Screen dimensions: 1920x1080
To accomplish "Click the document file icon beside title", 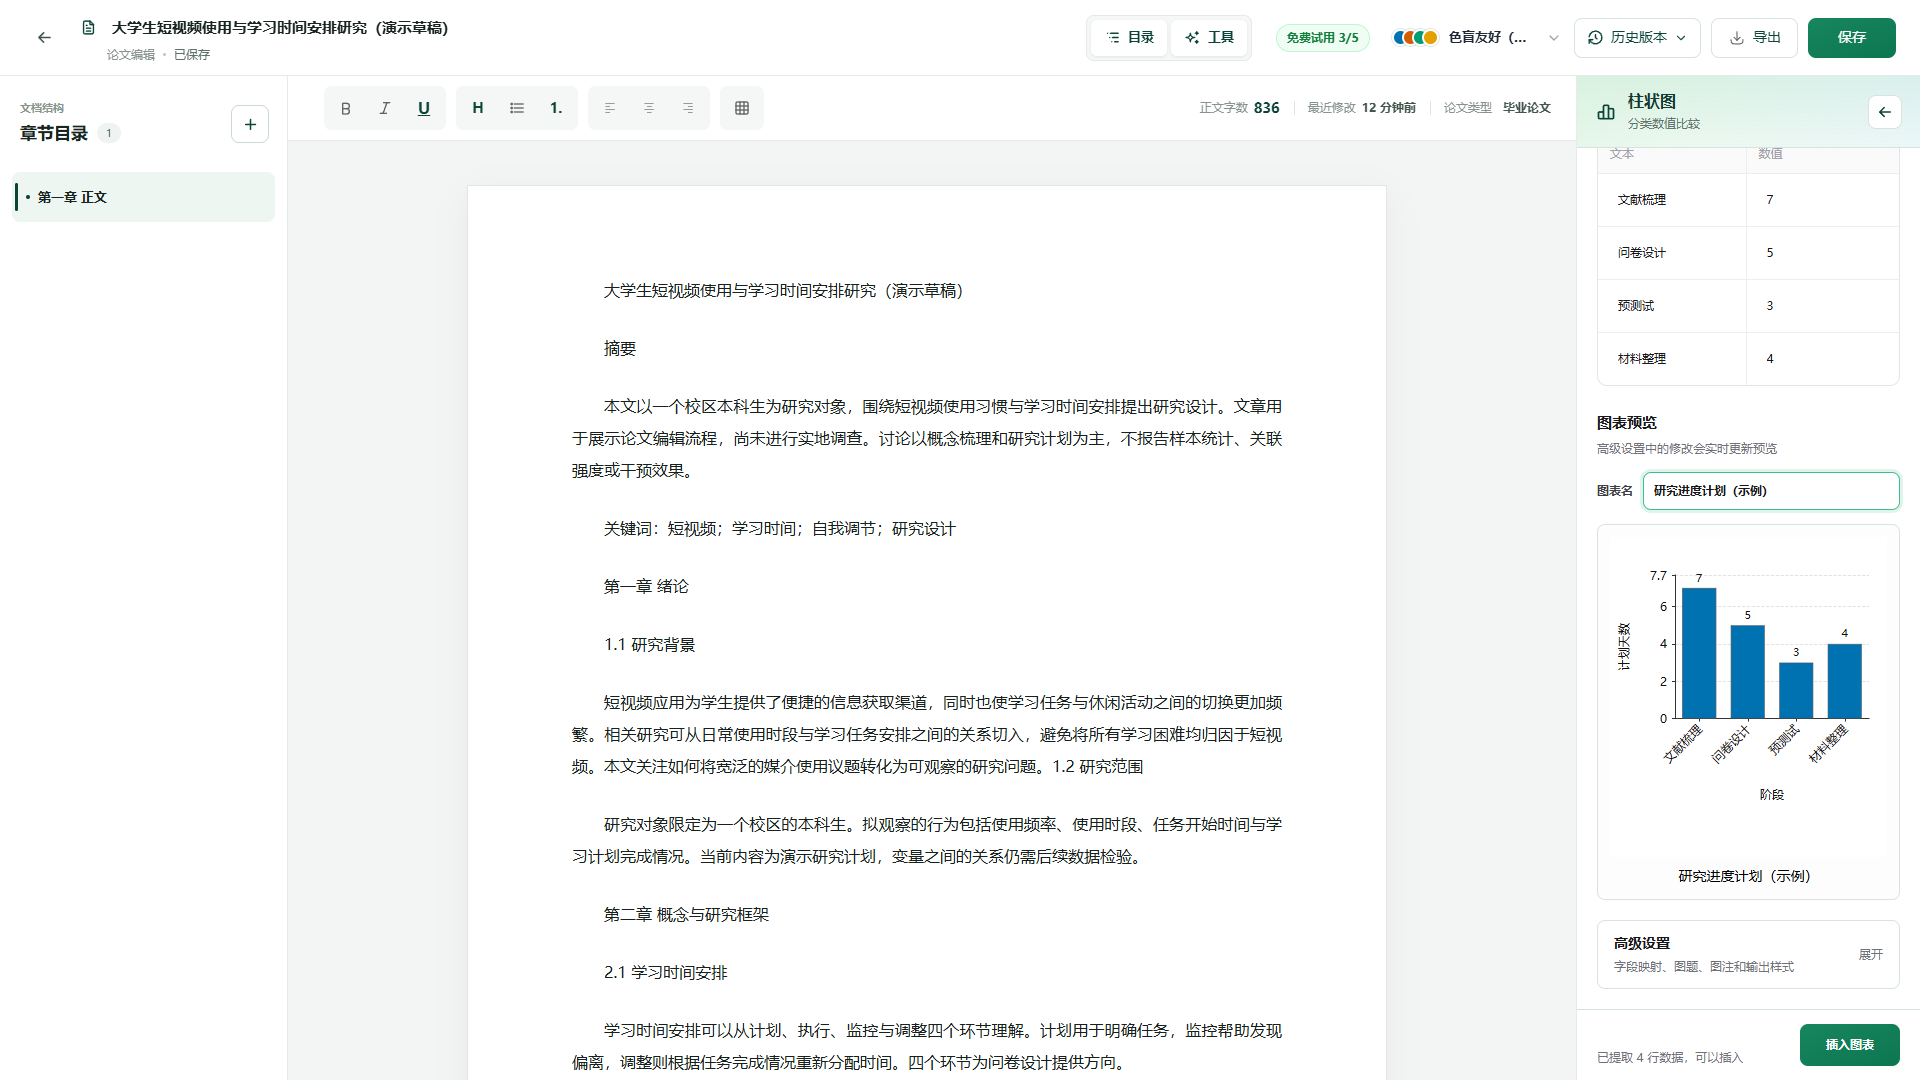I will (x=88, y=28).
